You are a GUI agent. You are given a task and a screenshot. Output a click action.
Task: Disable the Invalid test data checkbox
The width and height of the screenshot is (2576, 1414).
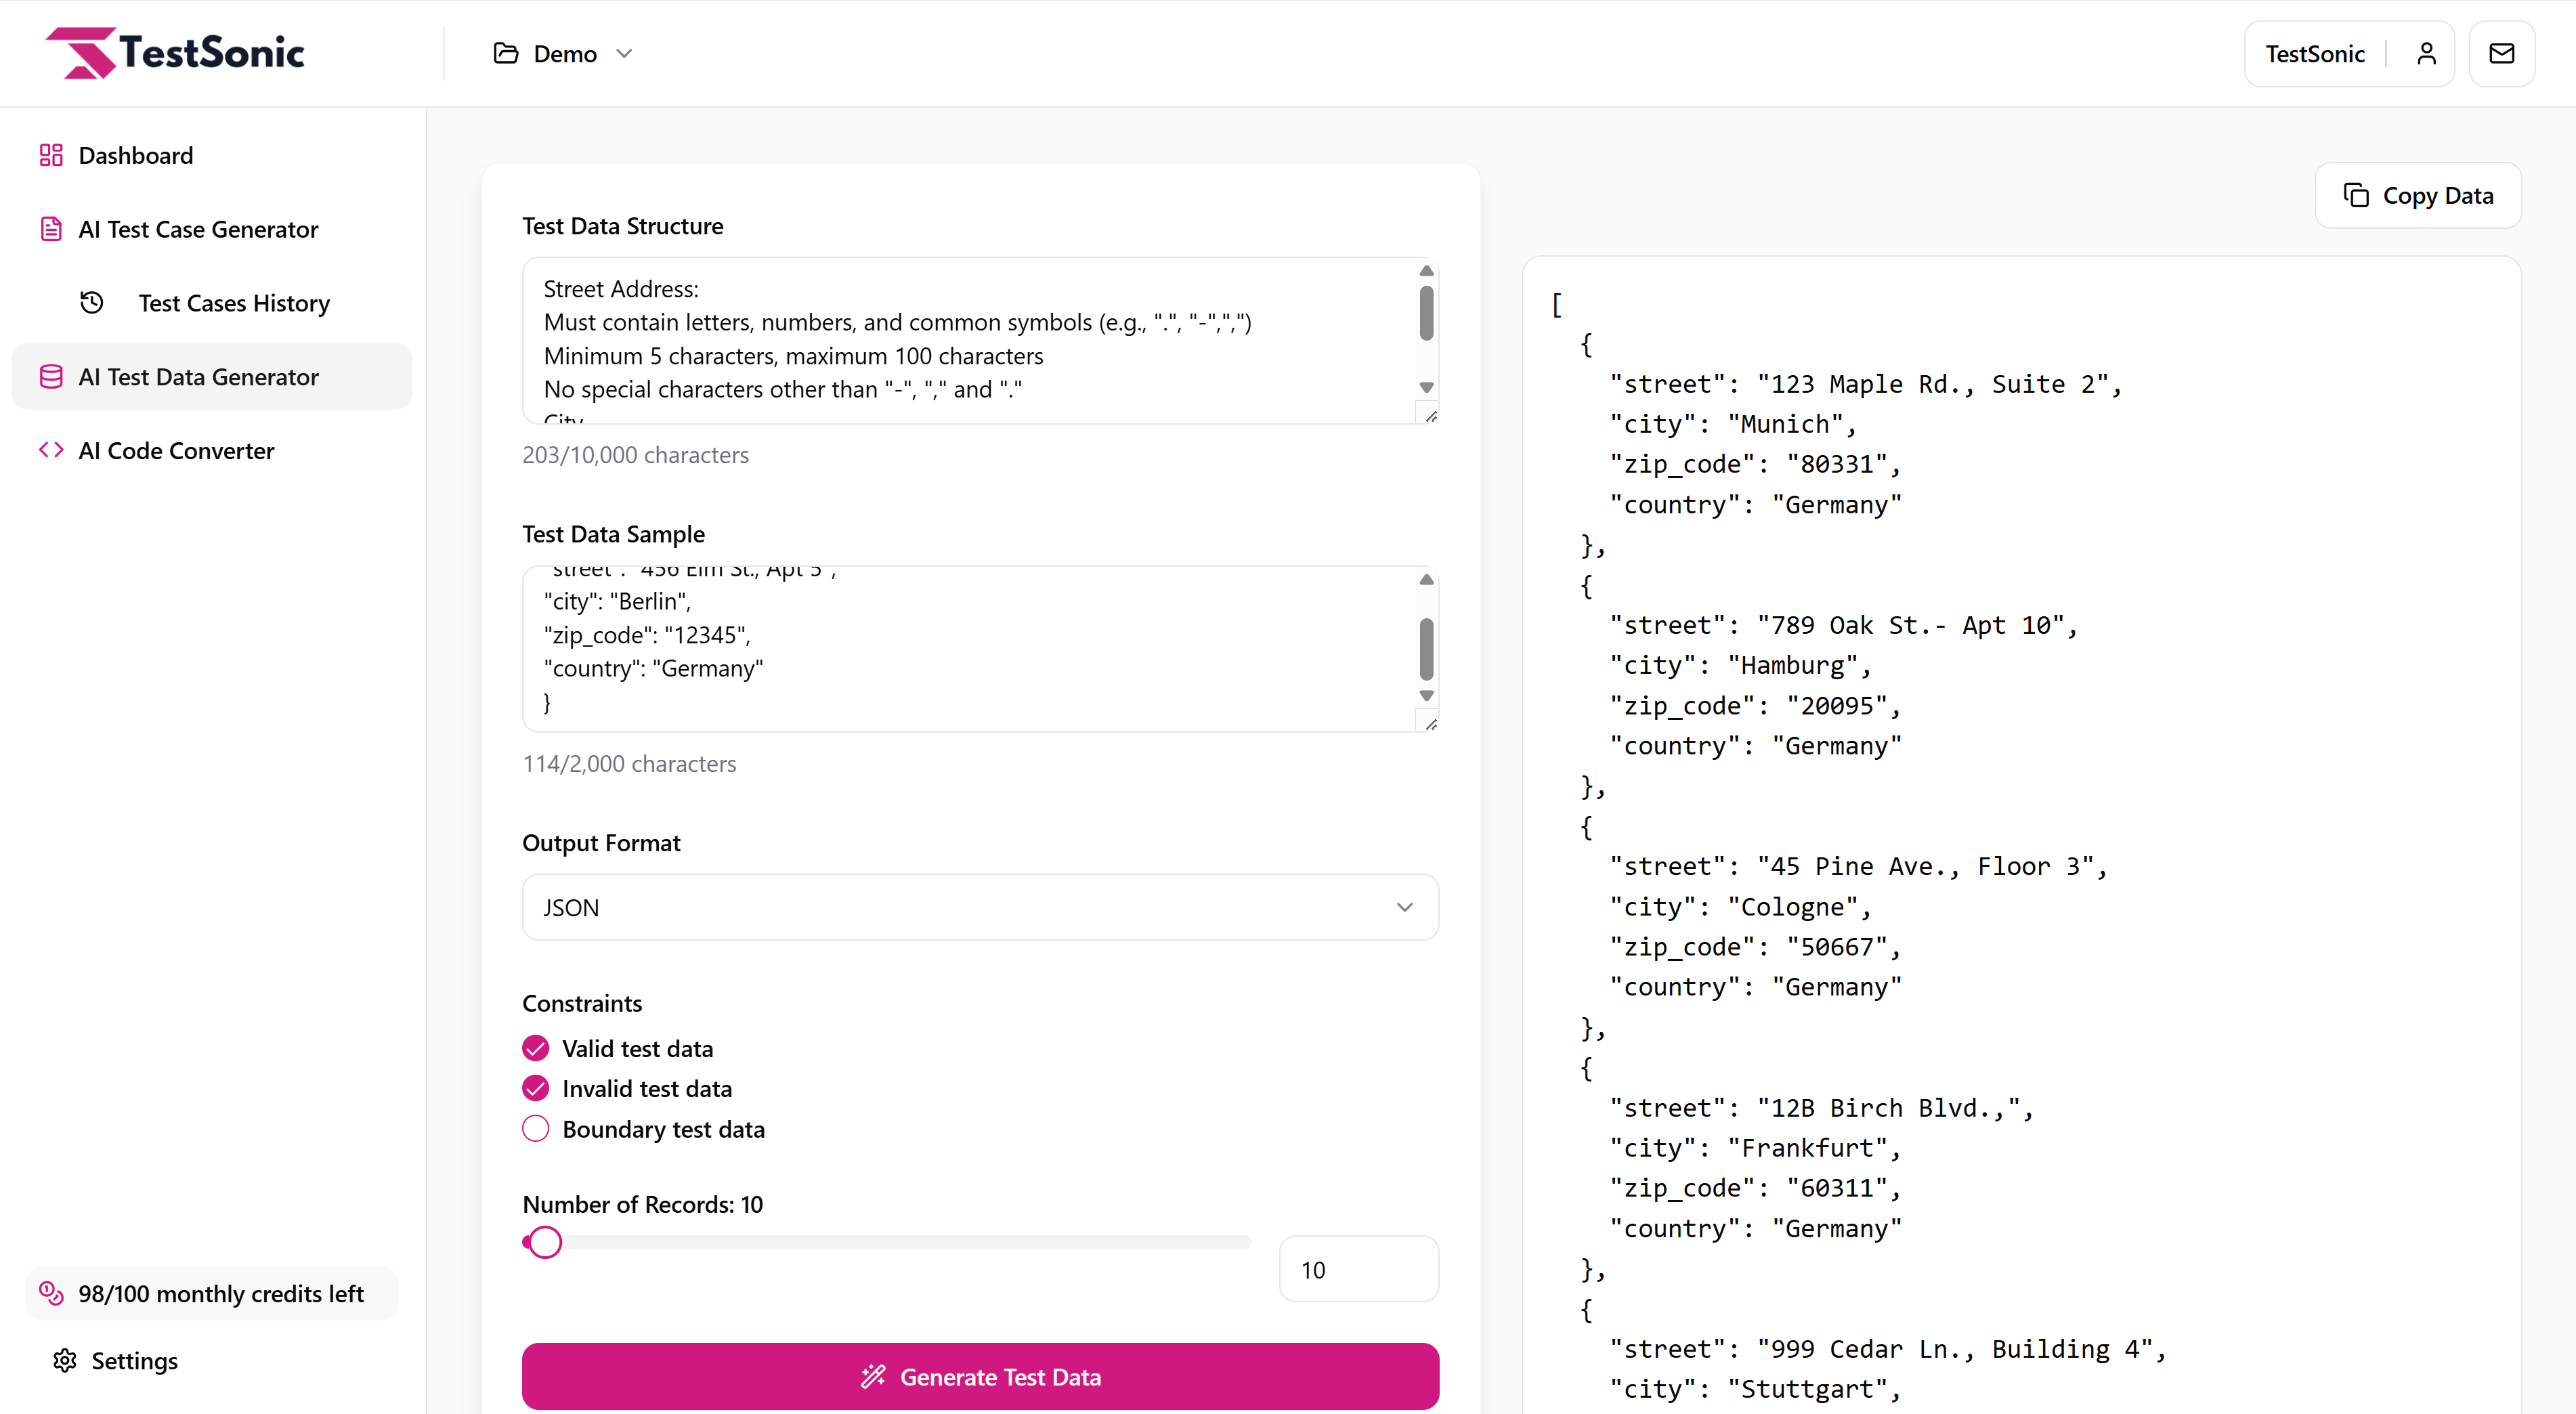535,1087
